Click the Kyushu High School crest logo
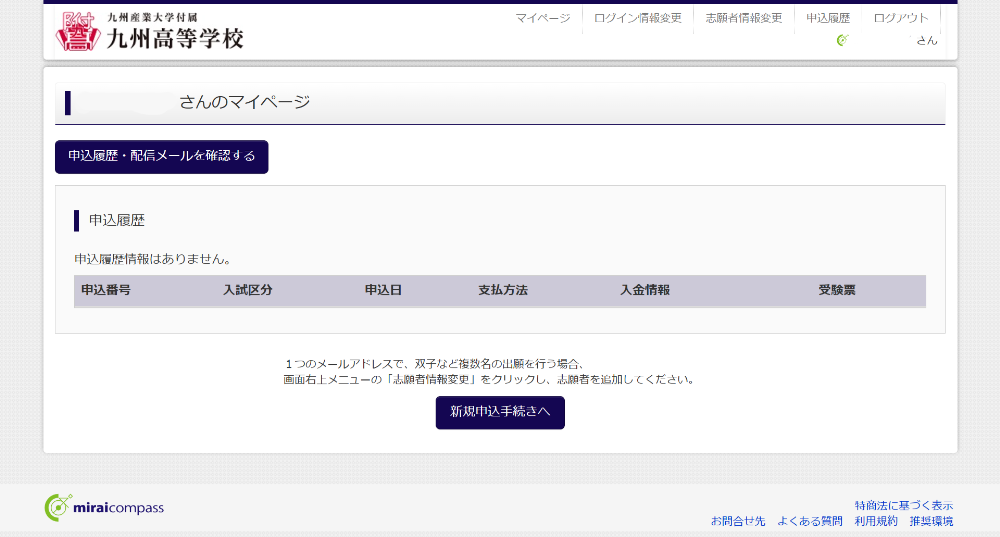Image resolution: width=1000 pixels, height=537 pixels. [76, 31]
